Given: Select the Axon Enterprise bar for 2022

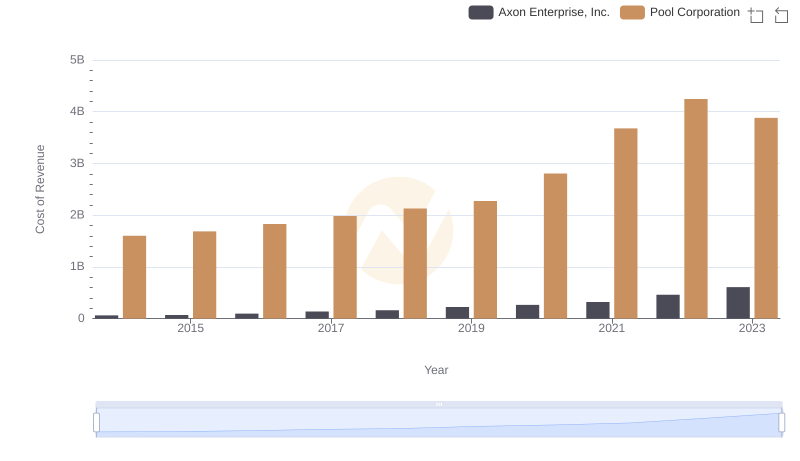Looking at the screenshot, I should tap(668, 306).
